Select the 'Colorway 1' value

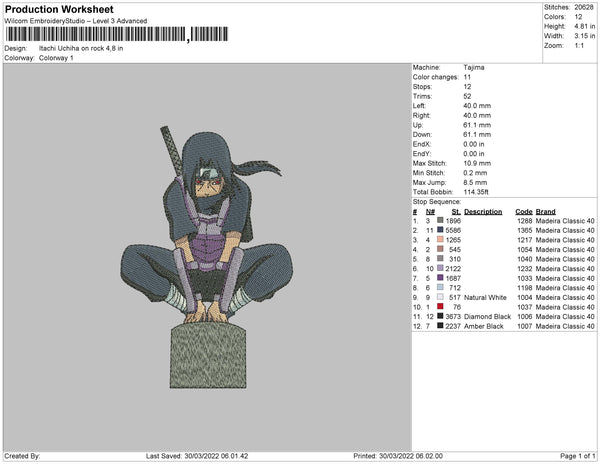click(x=56, y=58)
